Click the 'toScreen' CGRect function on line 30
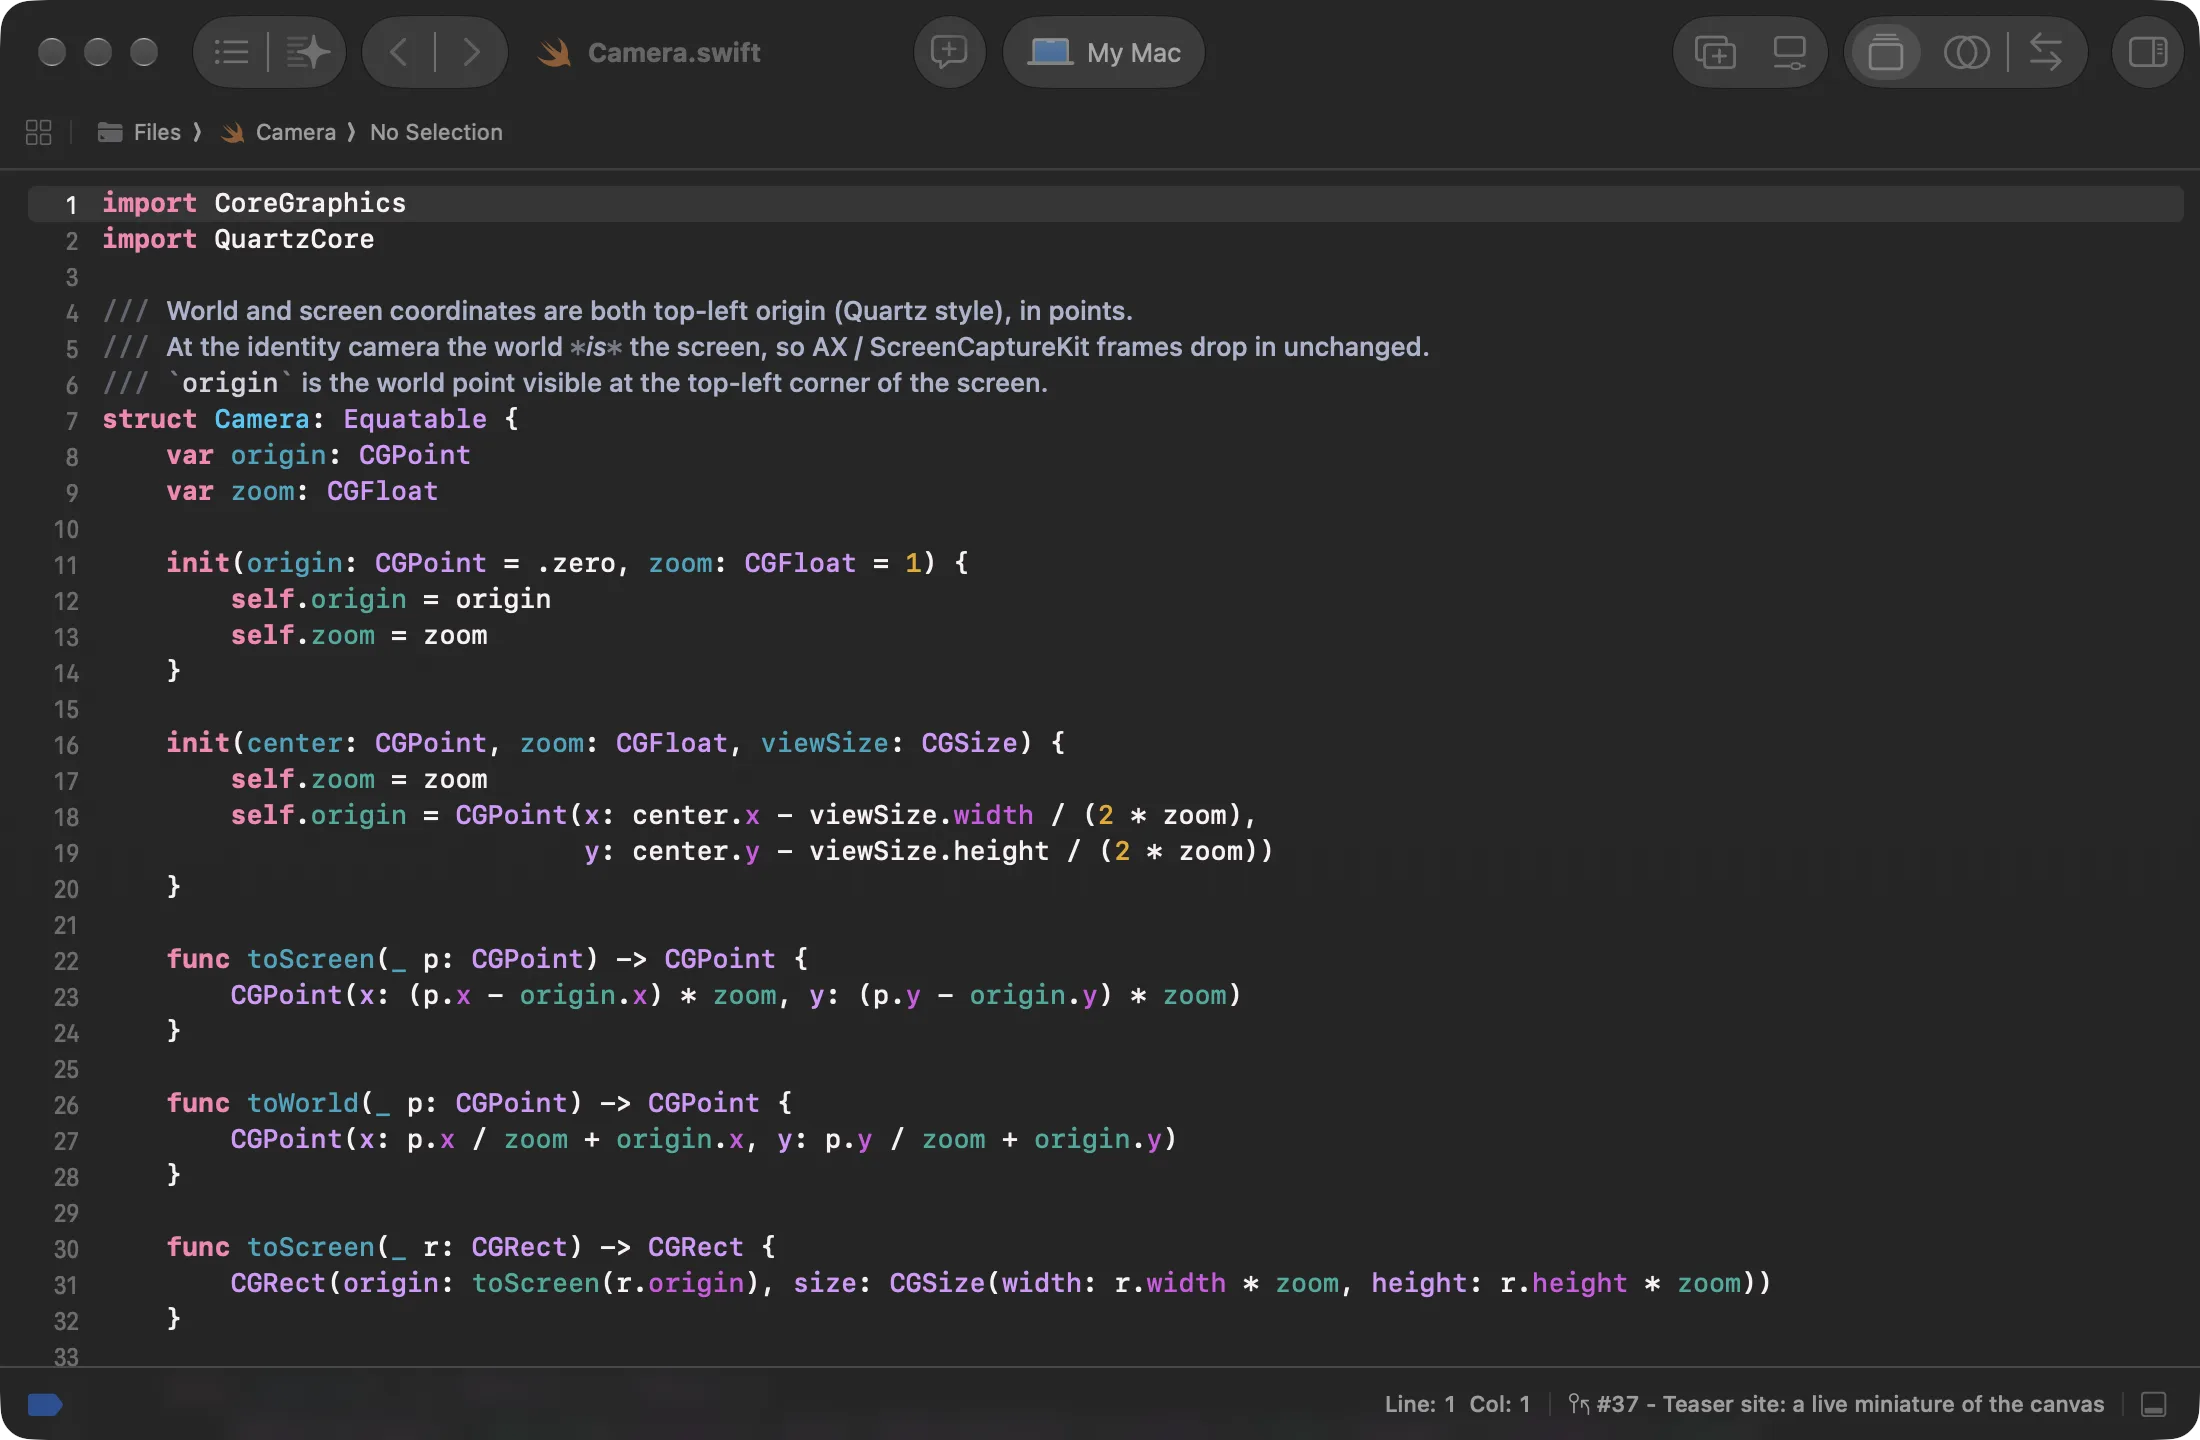 pyautogui.click(x=311, y=1247)
